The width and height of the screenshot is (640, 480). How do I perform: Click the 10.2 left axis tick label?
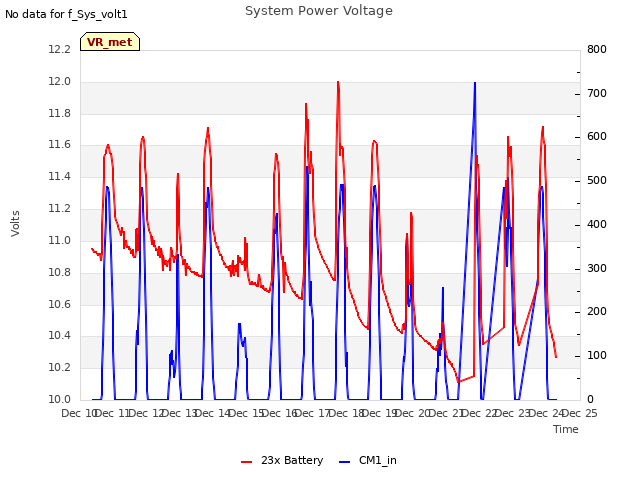60,367
